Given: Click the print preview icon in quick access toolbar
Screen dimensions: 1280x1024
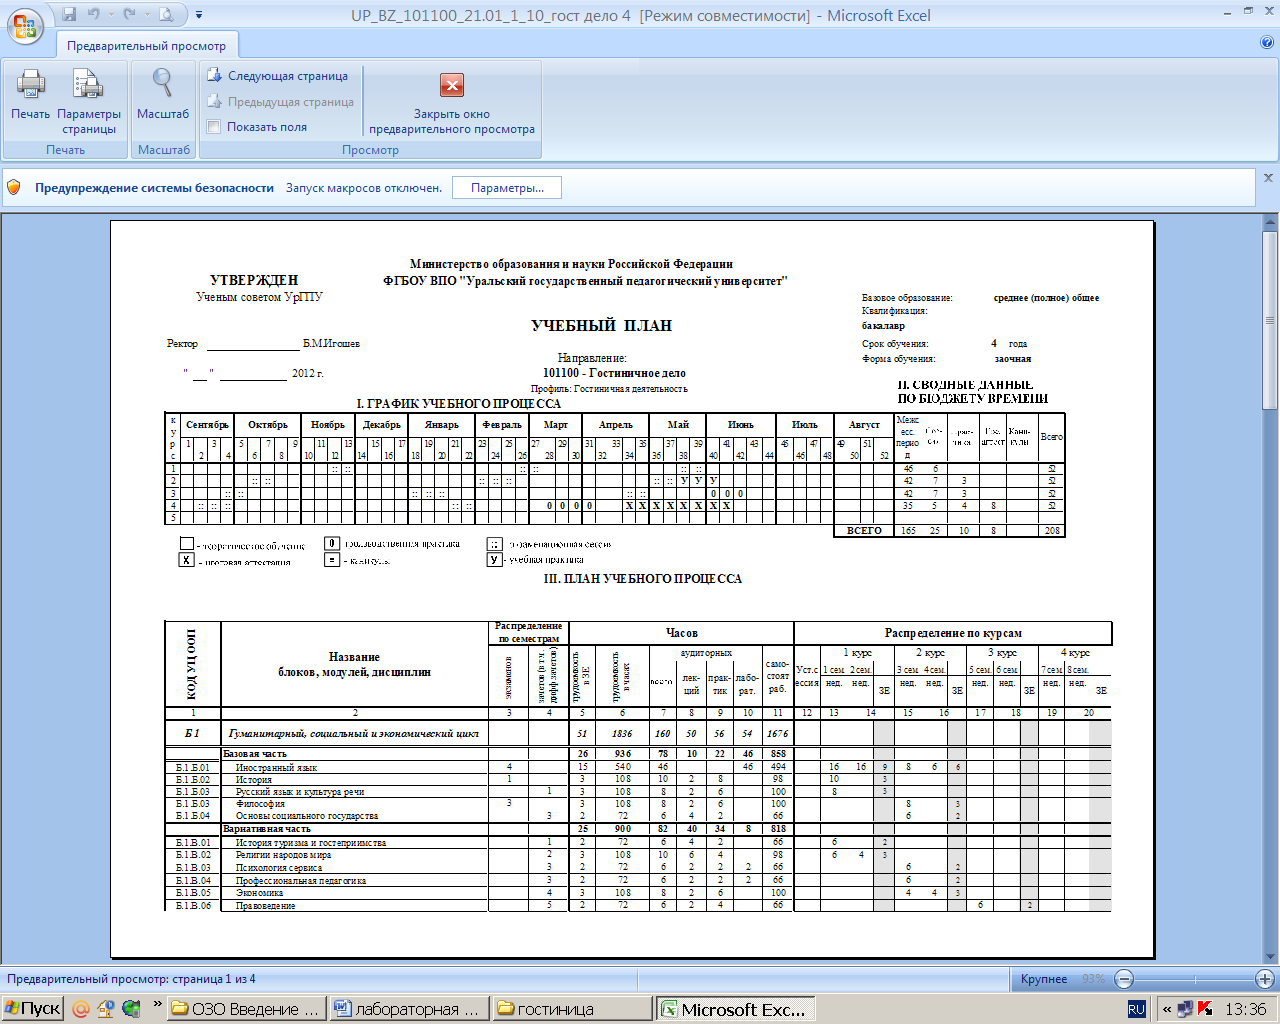Looking at the screenshot, I should (x=166, y=15).
